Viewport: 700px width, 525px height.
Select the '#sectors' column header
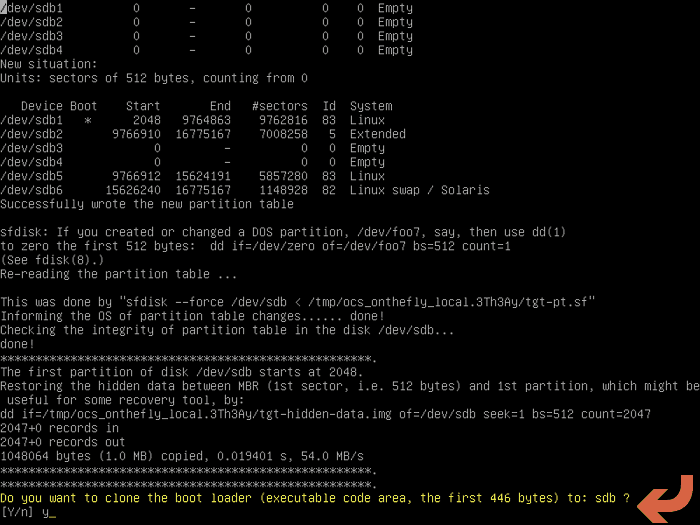click(279, 106)
